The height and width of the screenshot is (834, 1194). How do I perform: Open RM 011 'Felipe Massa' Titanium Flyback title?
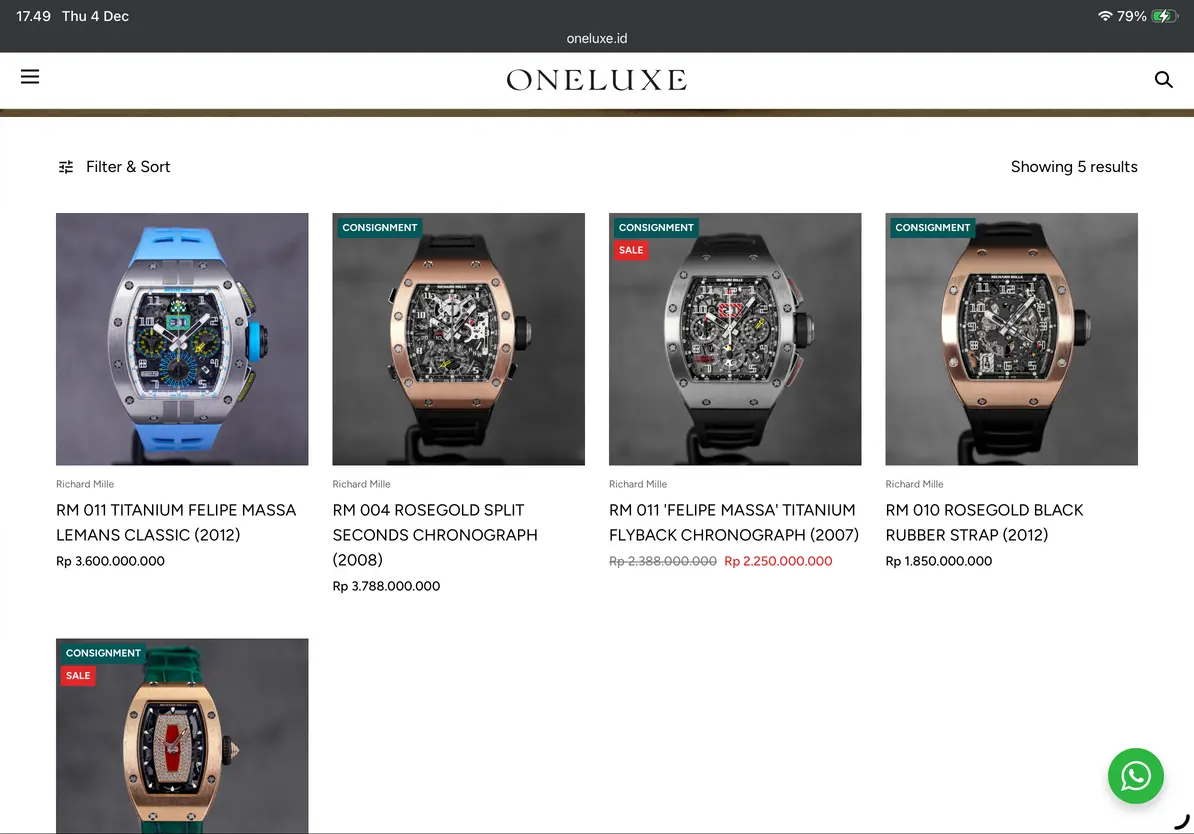(x=734, y=522)
